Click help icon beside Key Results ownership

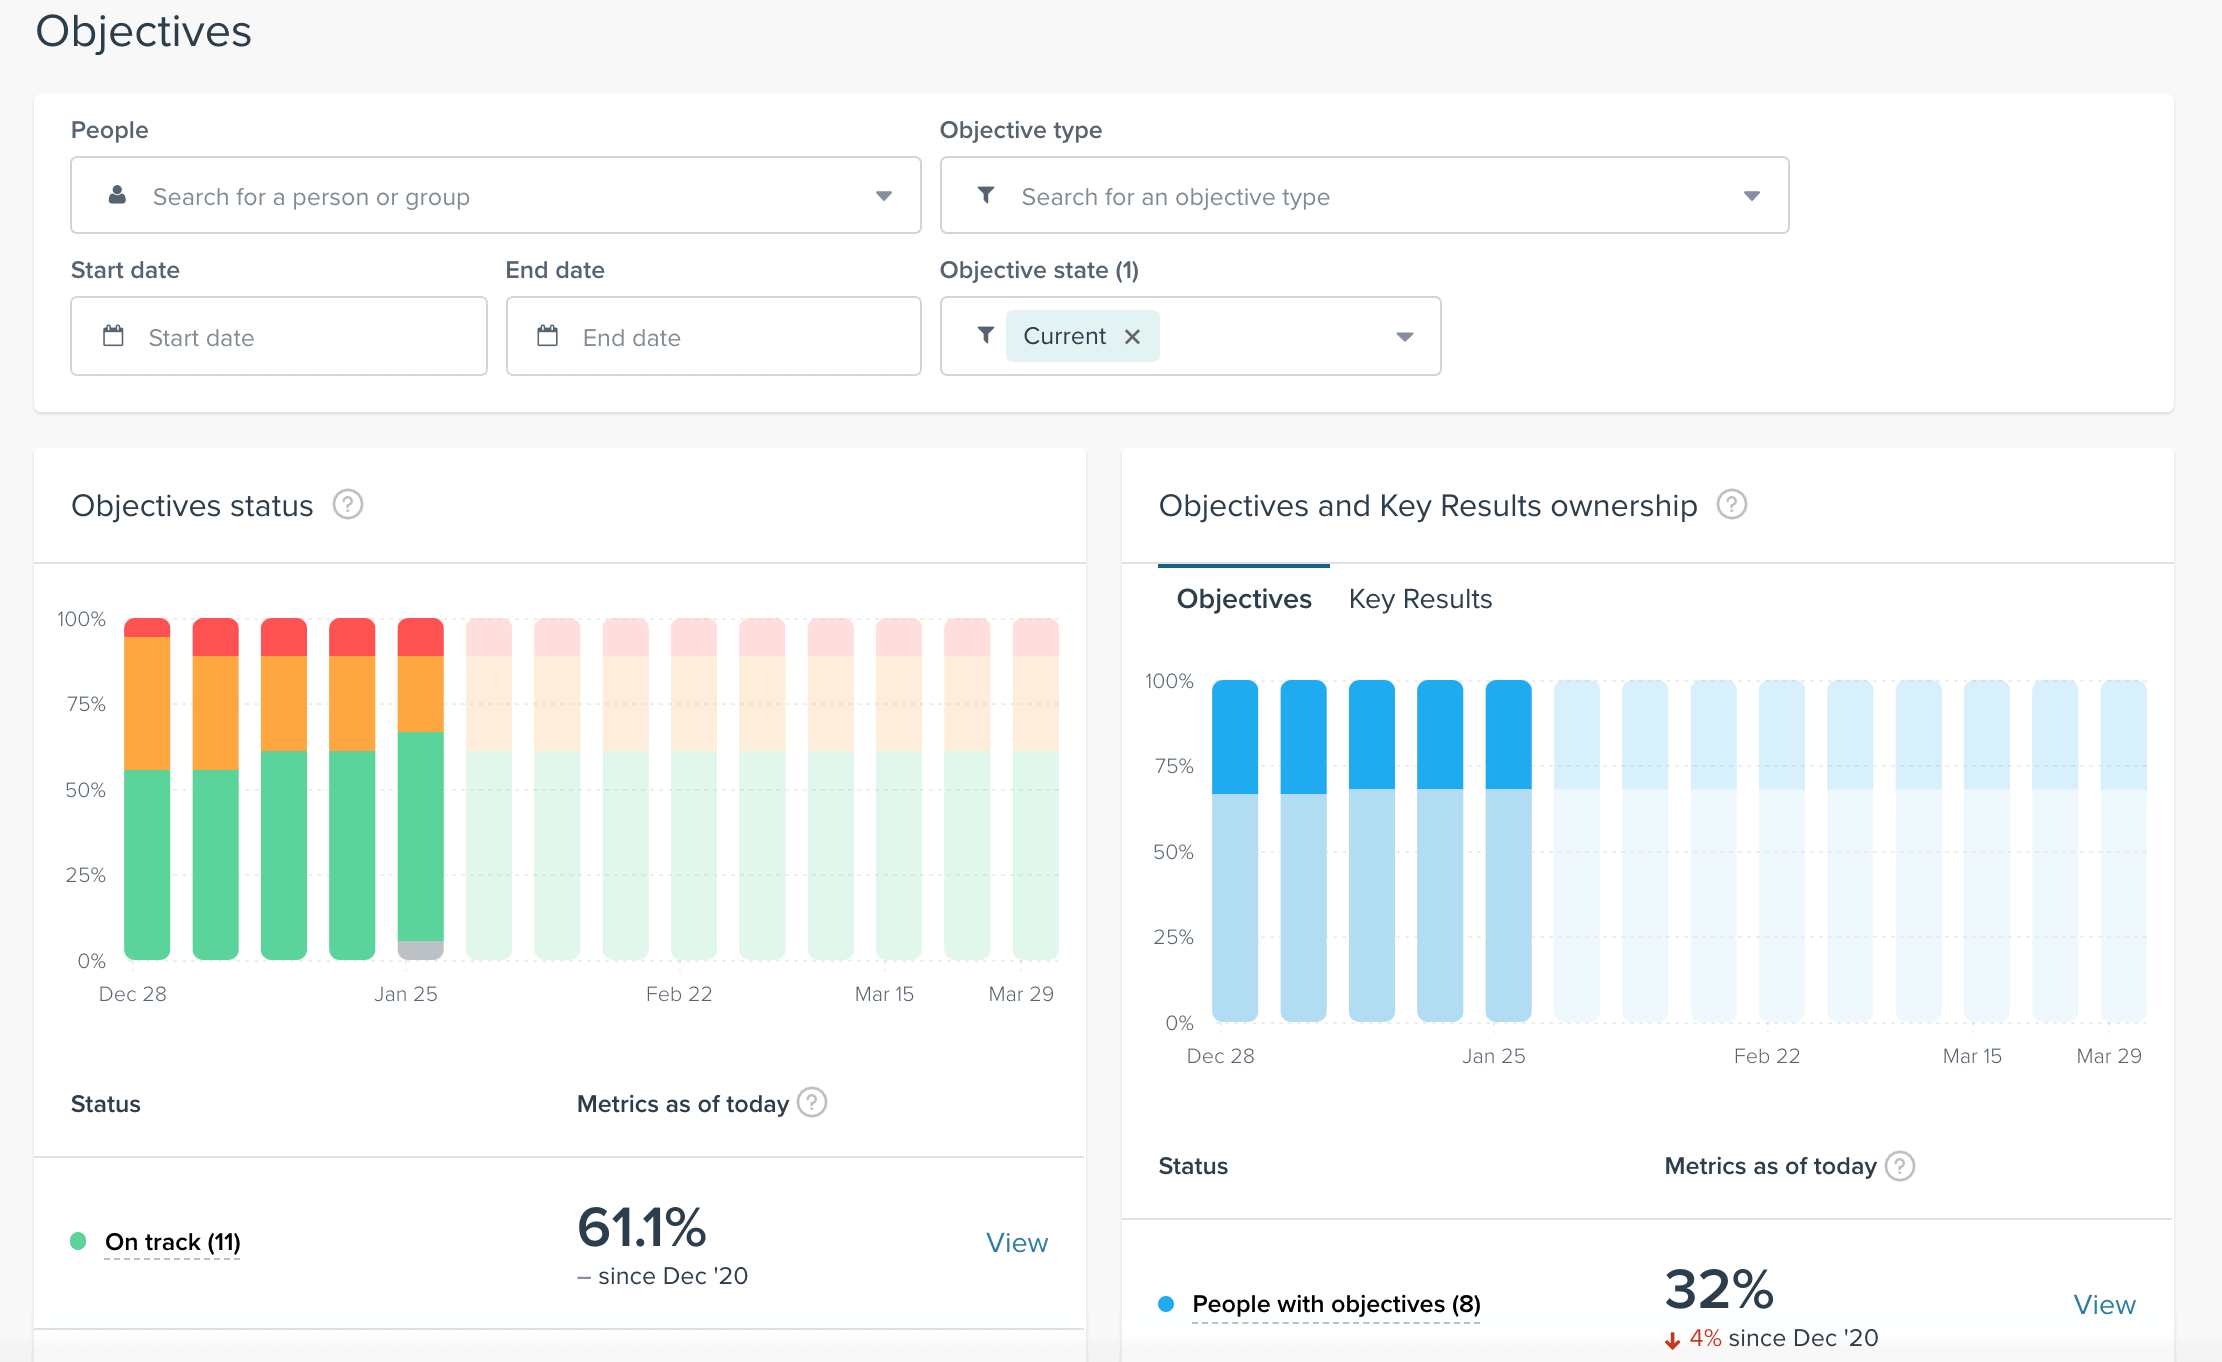(1731, 505)
